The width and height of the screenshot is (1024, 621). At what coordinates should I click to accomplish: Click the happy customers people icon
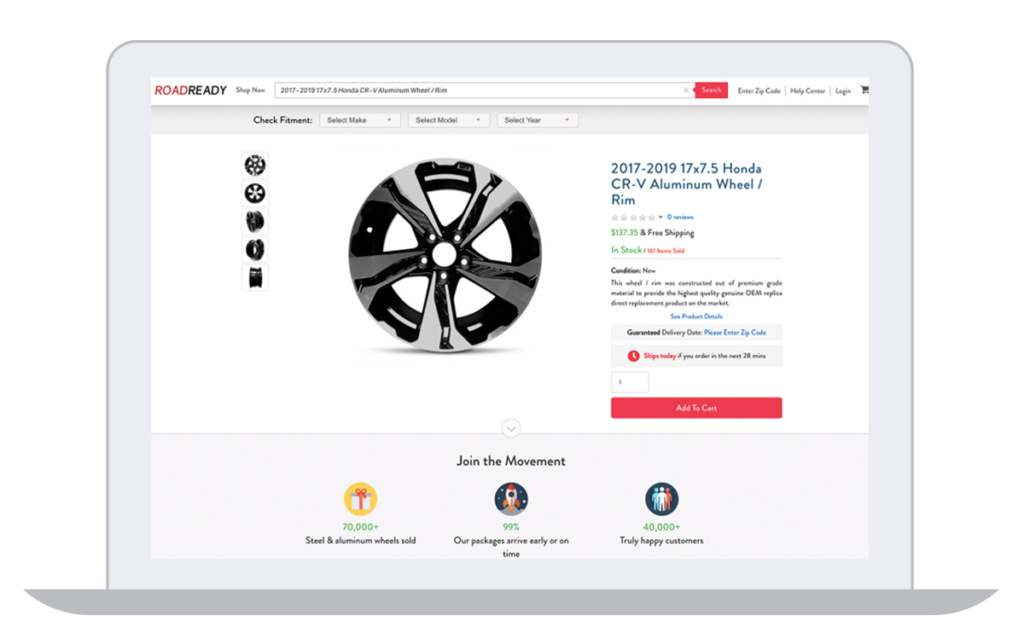660,497
